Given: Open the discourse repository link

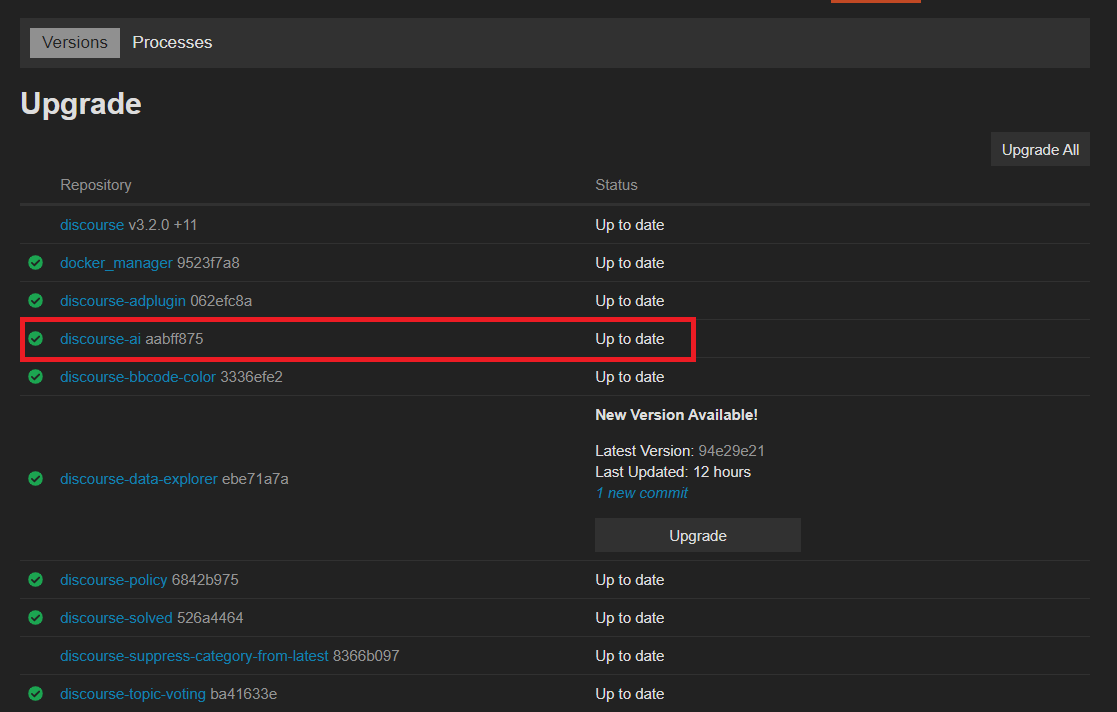Looking at the screenshot, I should tap(92, 225).
